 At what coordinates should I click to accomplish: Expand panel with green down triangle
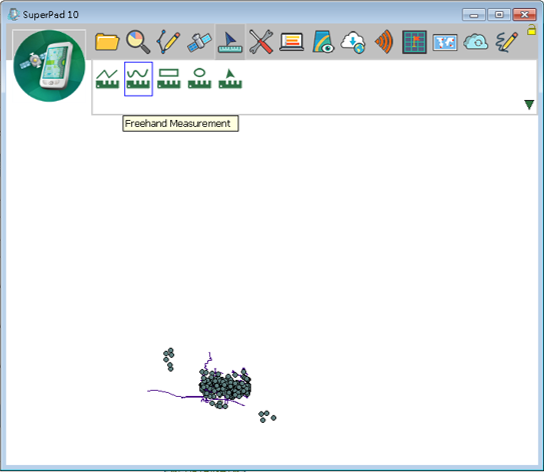(529, 105)
